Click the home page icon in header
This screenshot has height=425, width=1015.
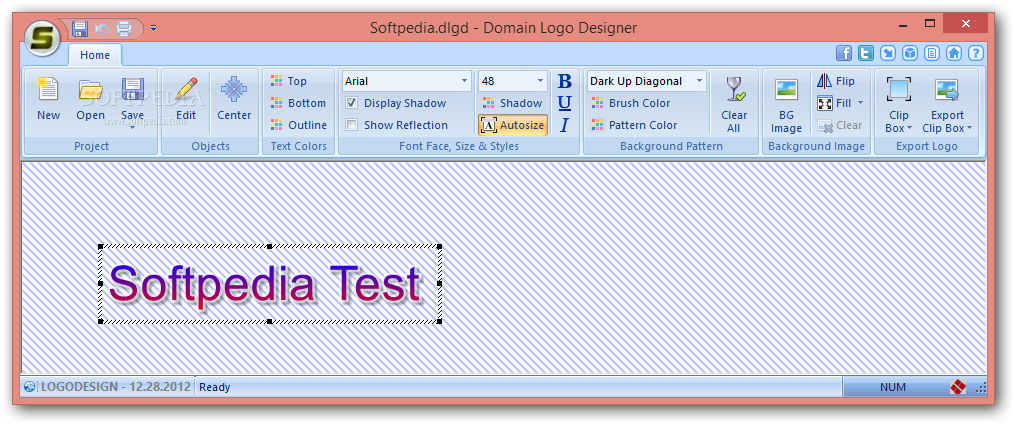[954, 53]
